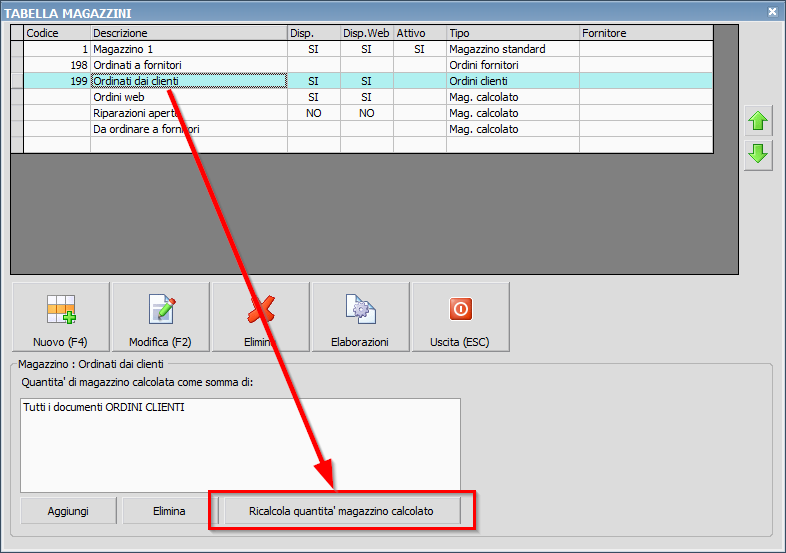Click code cell '1' of Magazzino 1
The height and width of the screenshot is (553, 786).
57,49
